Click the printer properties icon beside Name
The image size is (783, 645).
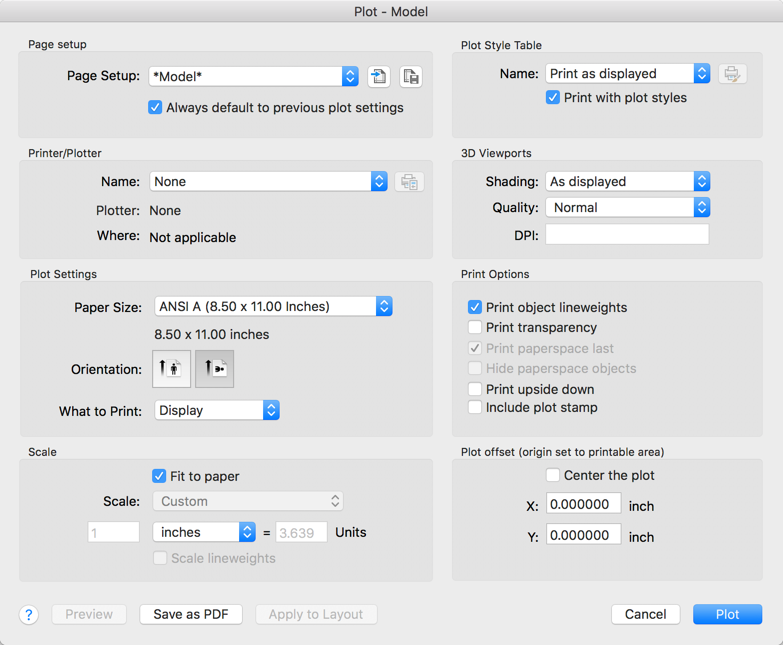(409, 182)
